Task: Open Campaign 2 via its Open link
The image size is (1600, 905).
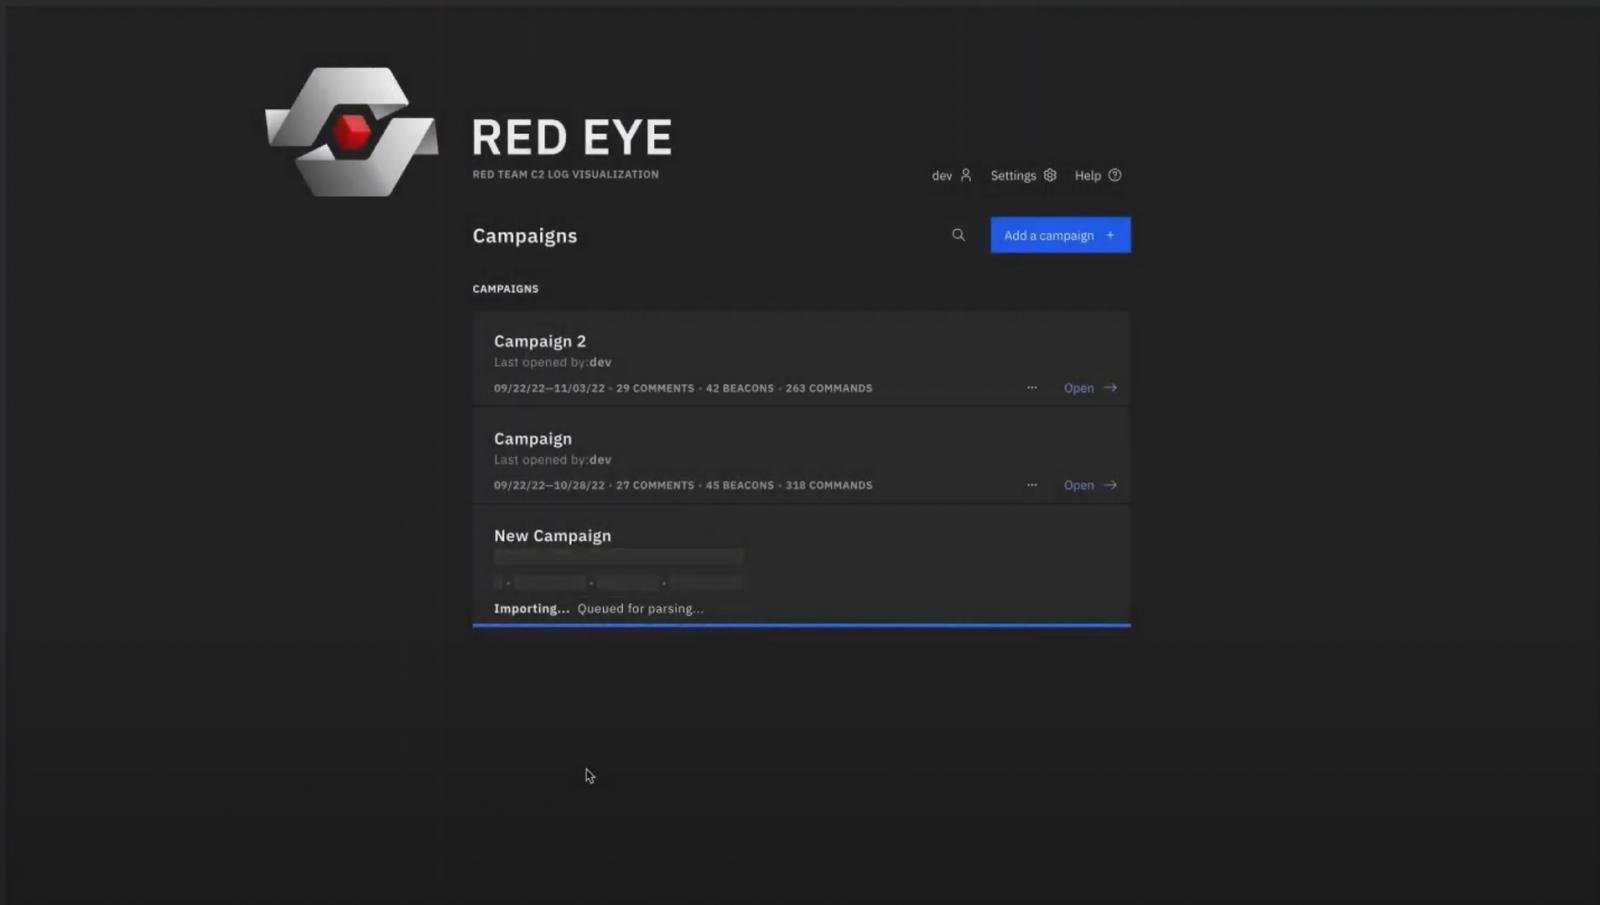Action: point(1090,388)
